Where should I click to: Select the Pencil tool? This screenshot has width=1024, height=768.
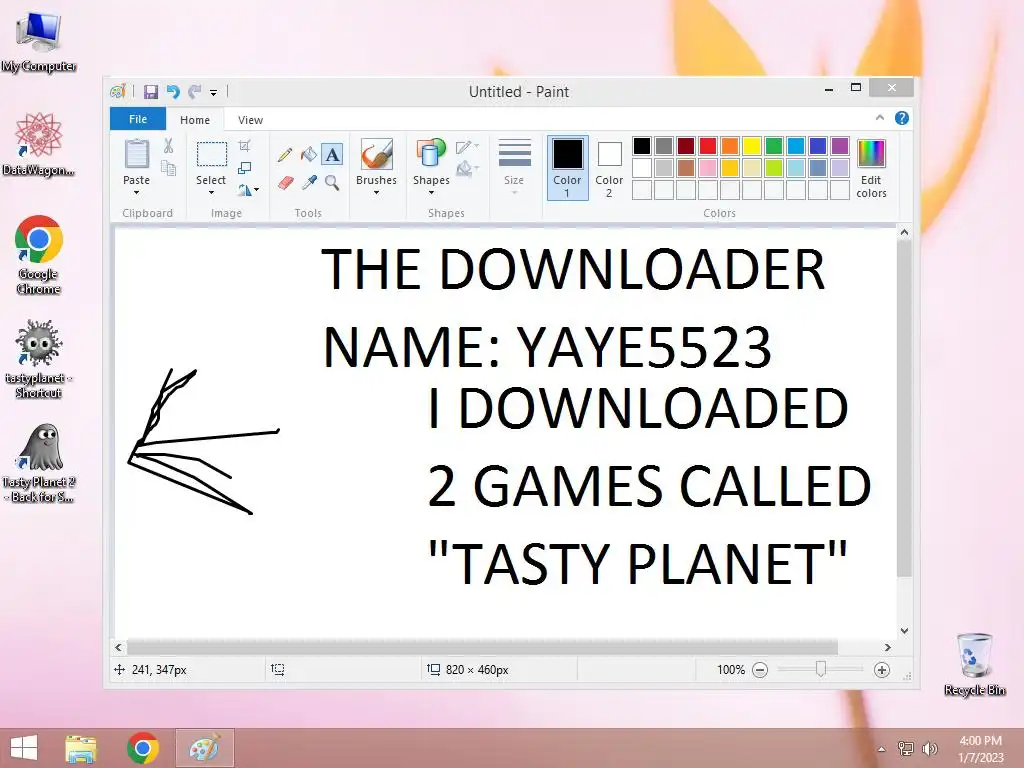pos(285,155)
